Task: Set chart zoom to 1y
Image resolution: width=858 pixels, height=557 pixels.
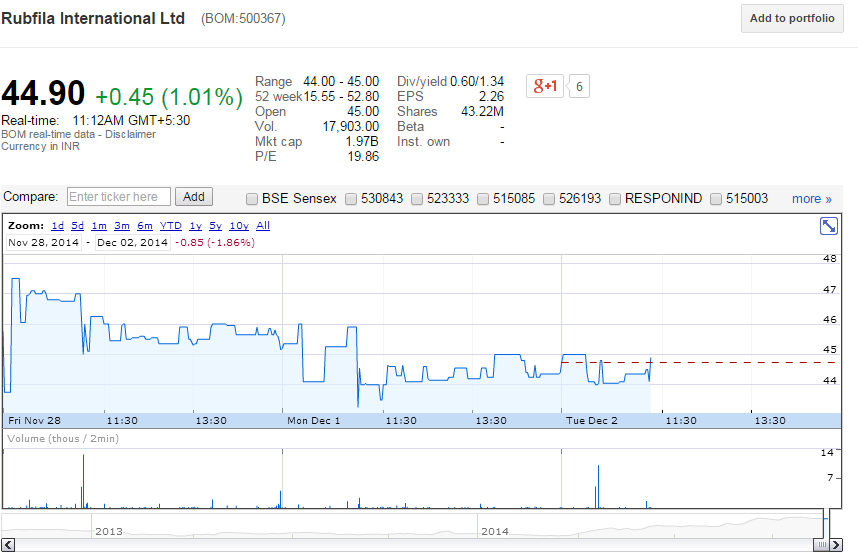Action: [195, 225]
